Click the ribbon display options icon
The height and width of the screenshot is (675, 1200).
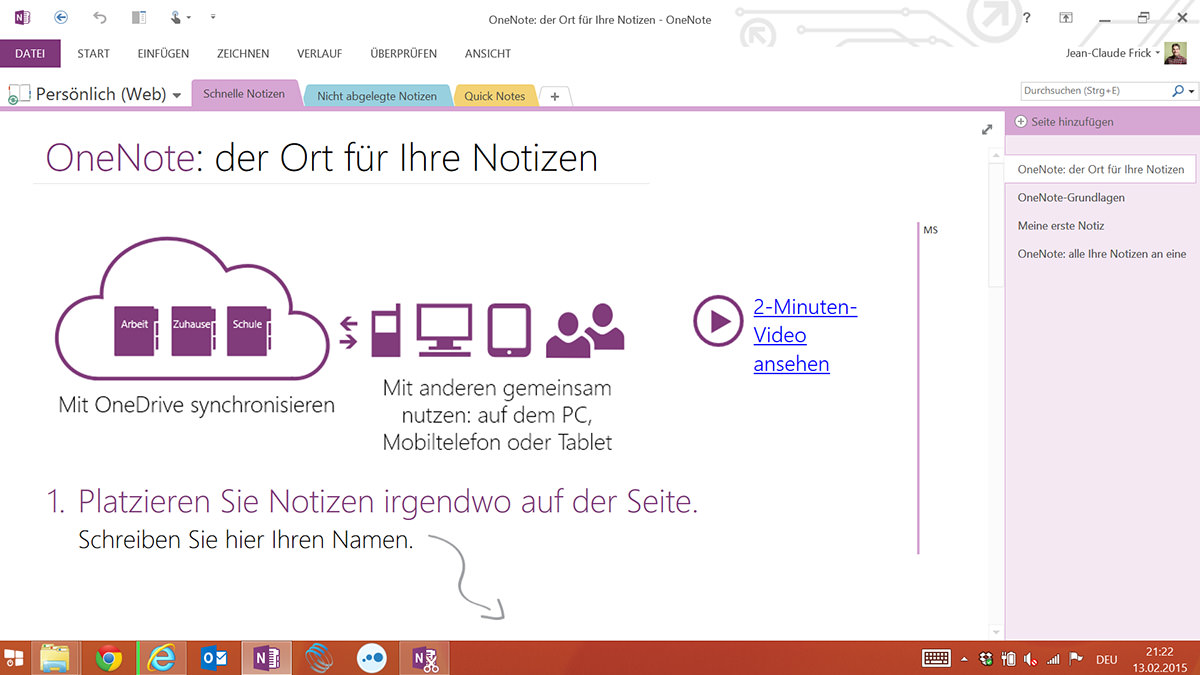[x=1067, y=18]
